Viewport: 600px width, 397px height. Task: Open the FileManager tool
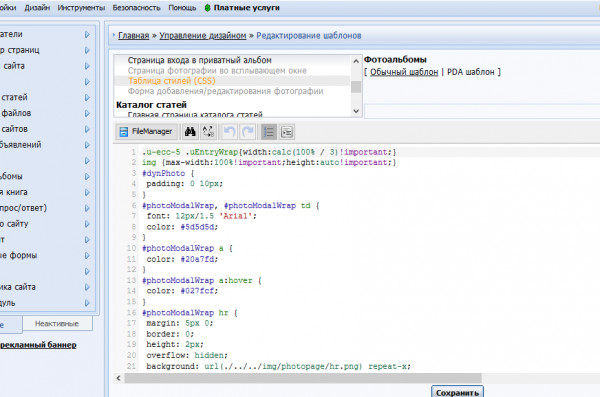click(x=147, y=132)
